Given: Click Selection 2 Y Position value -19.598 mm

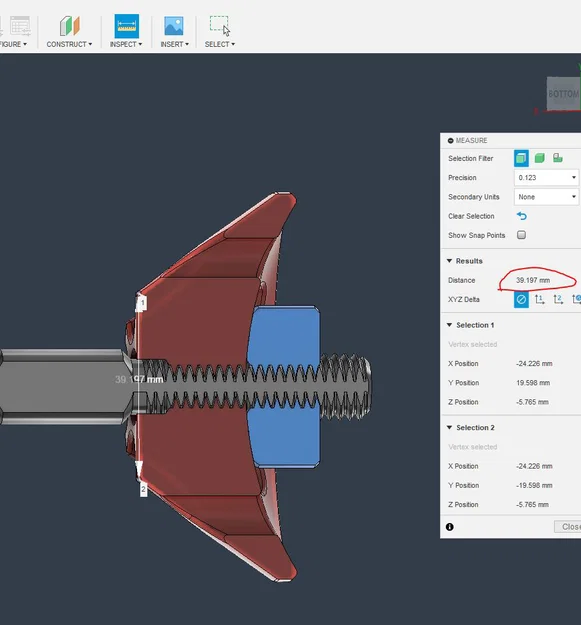Looking at the screenshot, I should [534, 485].
